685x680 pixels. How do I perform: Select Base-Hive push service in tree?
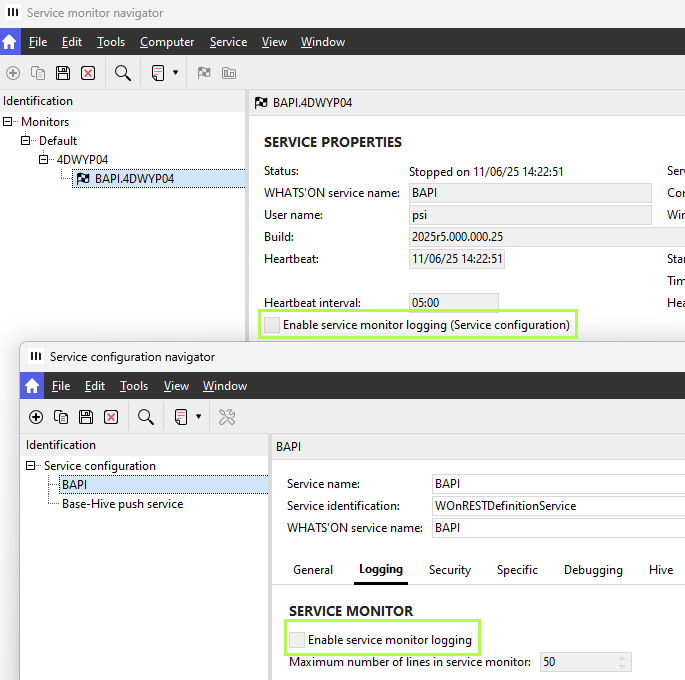click(x=122, y=504)
